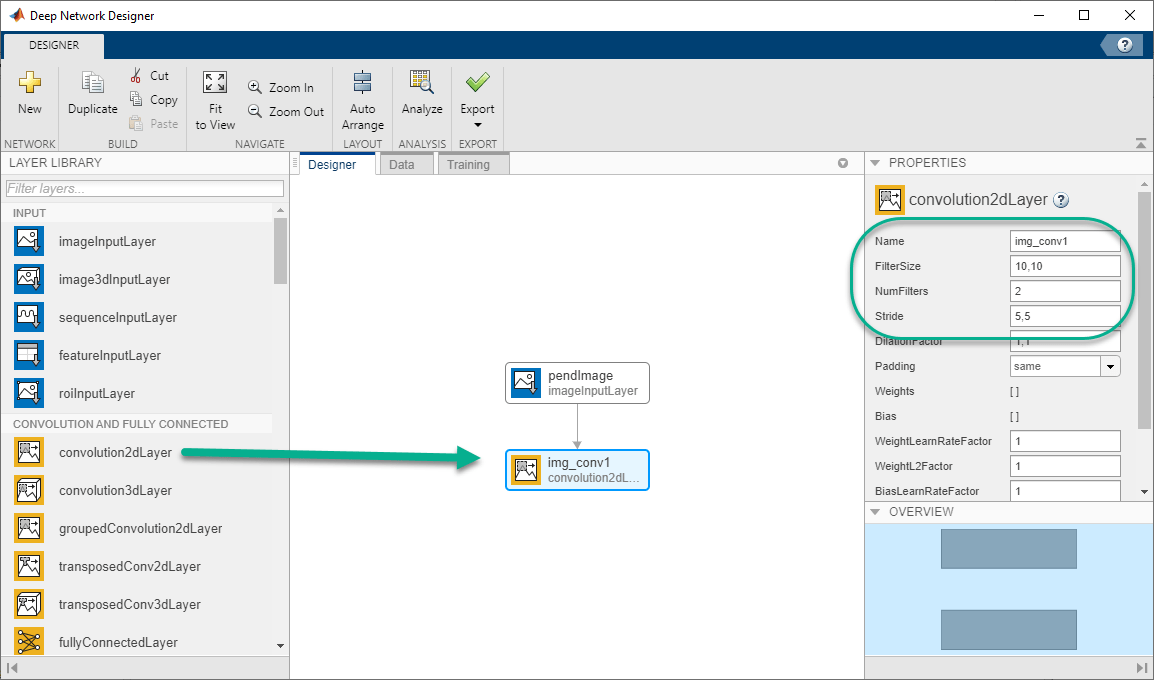The image size is (1154, 680).
Task: Select sequenceInputLayer icon in library
Action: (29, 317)
